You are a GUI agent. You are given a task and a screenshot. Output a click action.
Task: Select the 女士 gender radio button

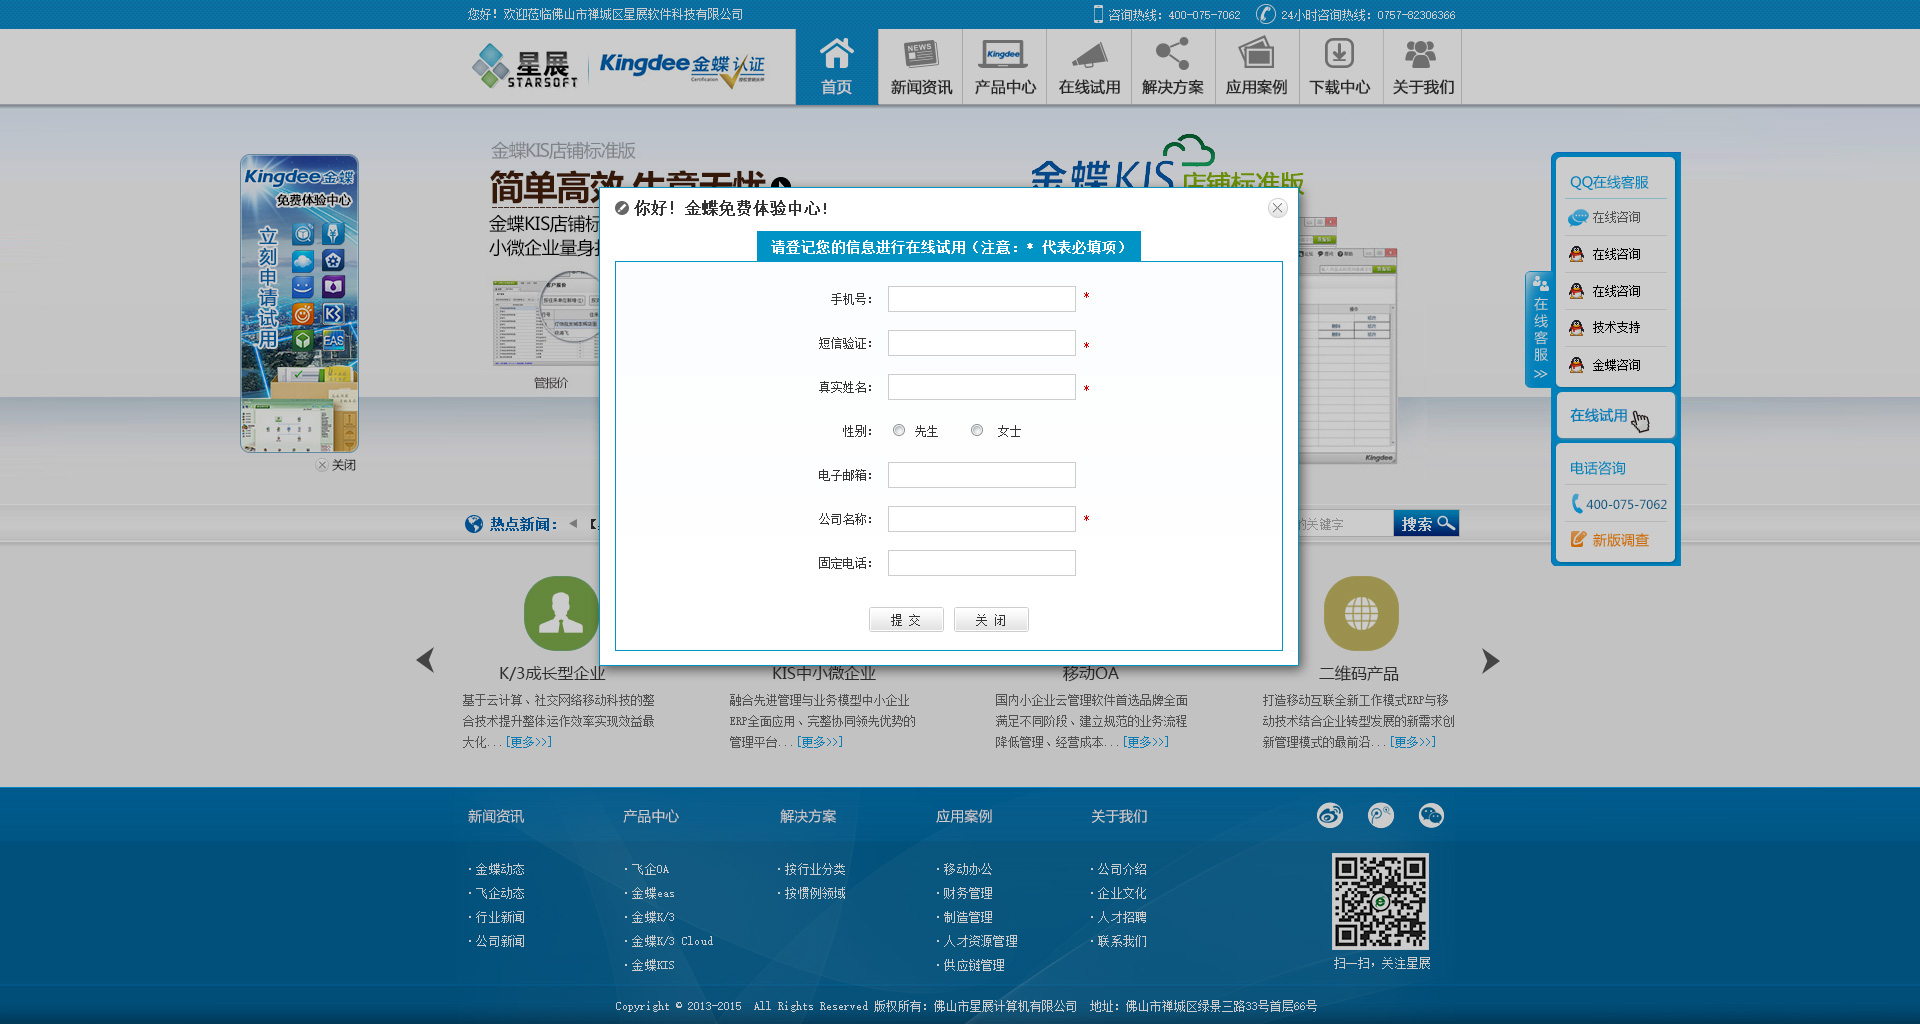tap(977, 430)
